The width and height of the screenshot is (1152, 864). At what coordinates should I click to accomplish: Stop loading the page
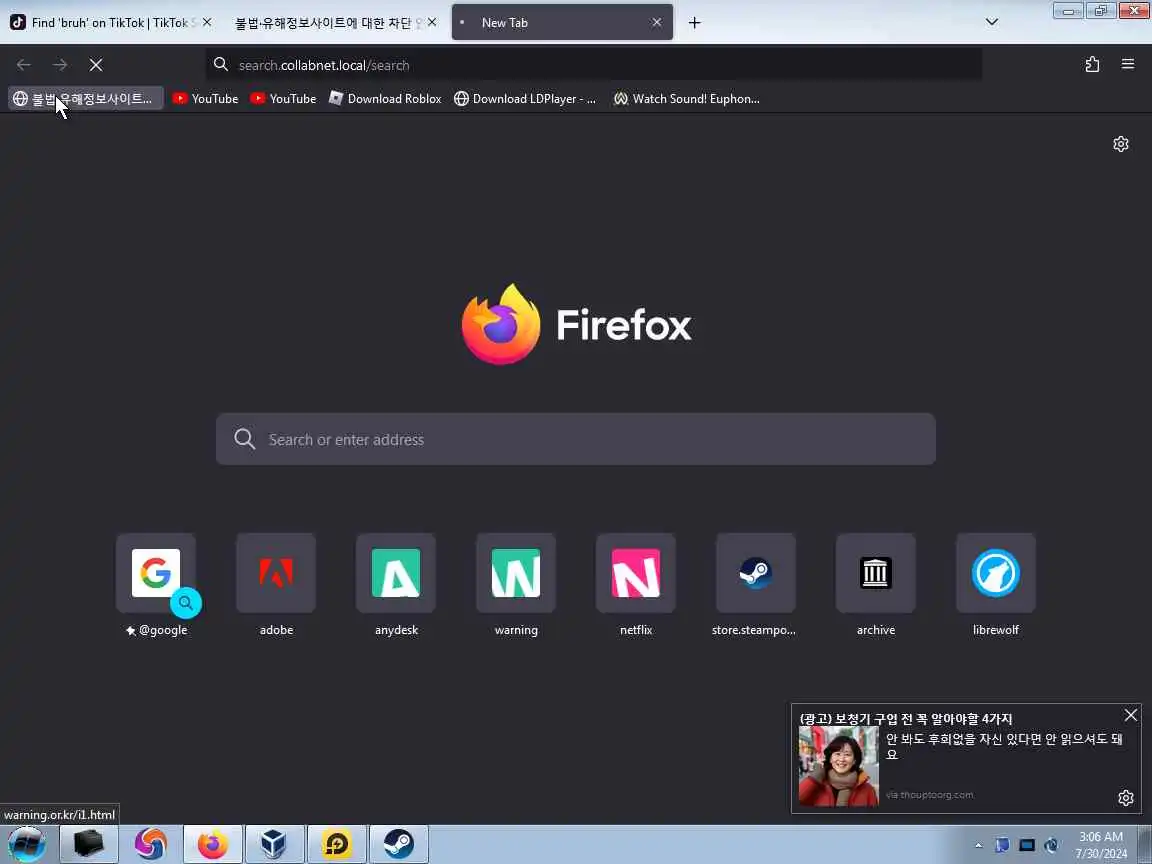point(96,65)
